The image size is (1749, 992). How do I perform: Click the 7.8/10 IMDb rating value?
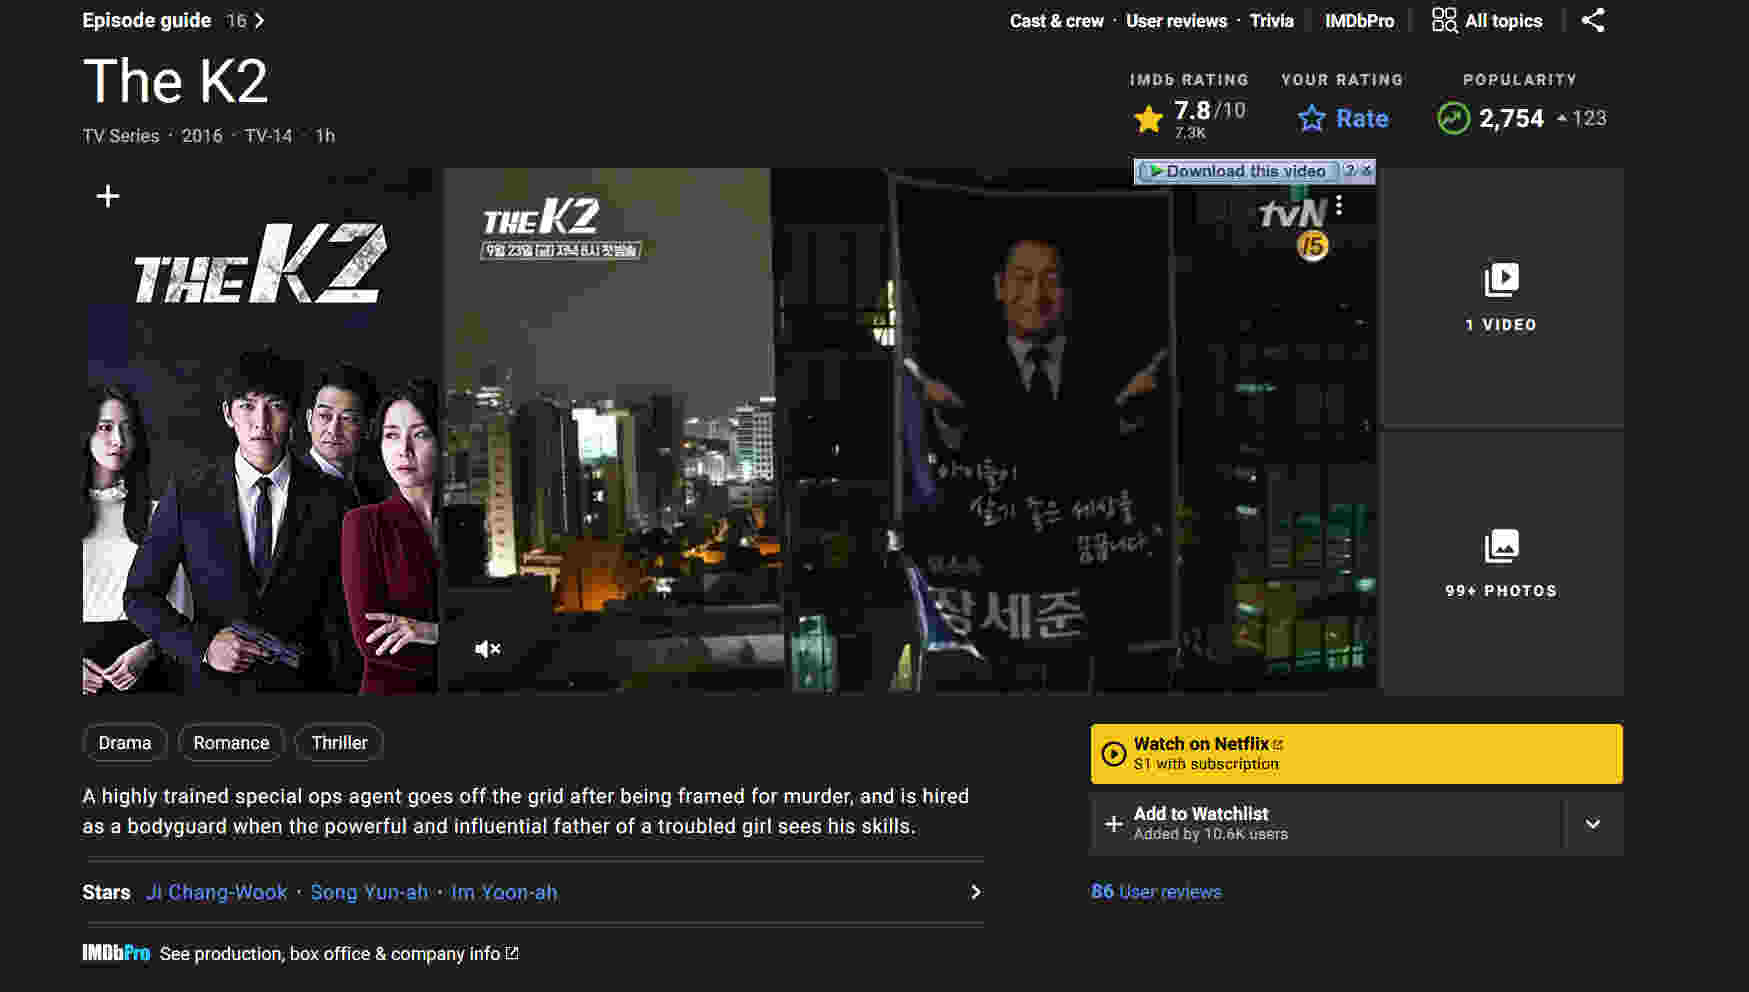coord(1209,110)
